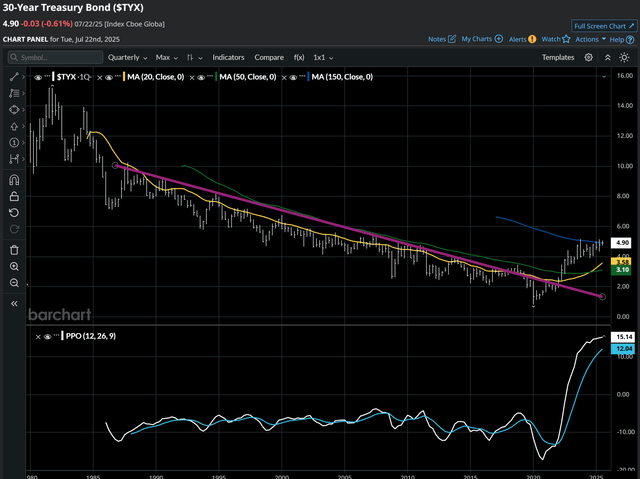Open the chart bar-type dropdown
Screen dimensions: 640x479
(194, 58)
